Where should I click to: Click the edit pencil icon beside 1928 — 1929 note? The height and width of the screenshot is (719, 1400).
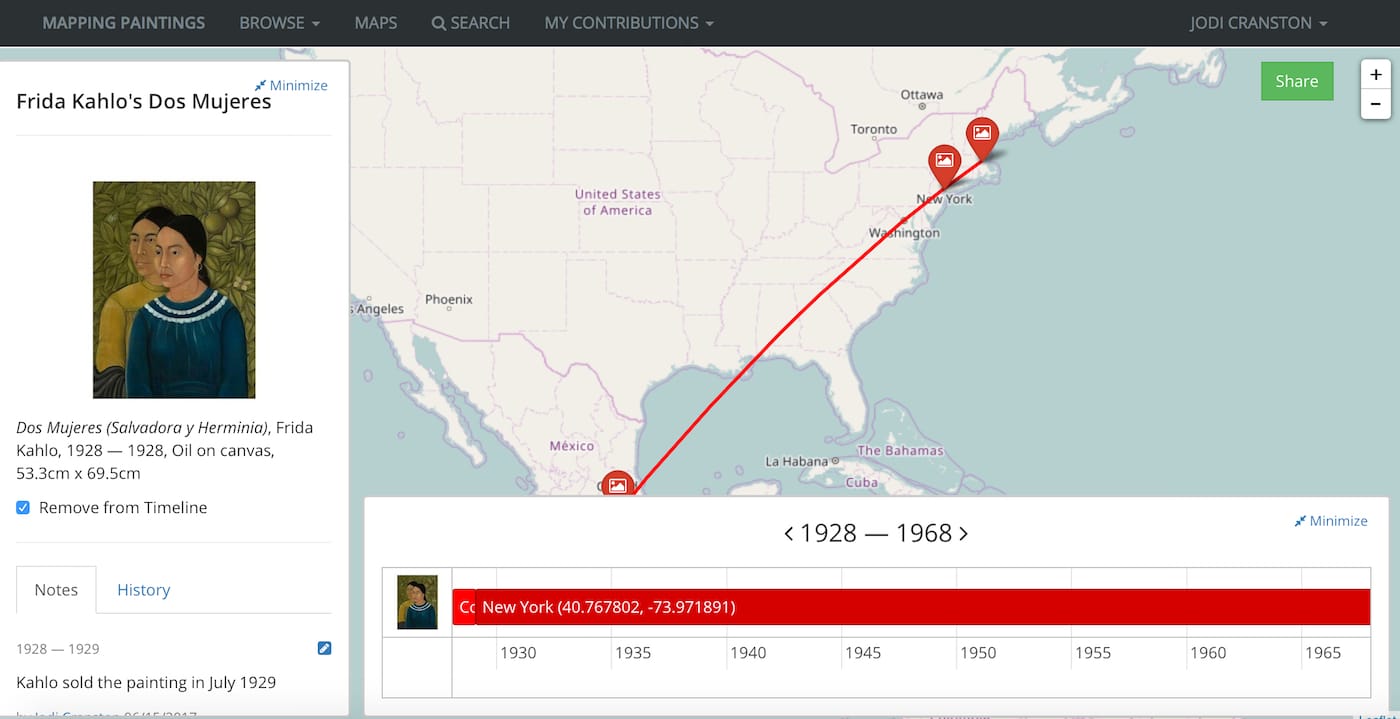click(324, 648)
